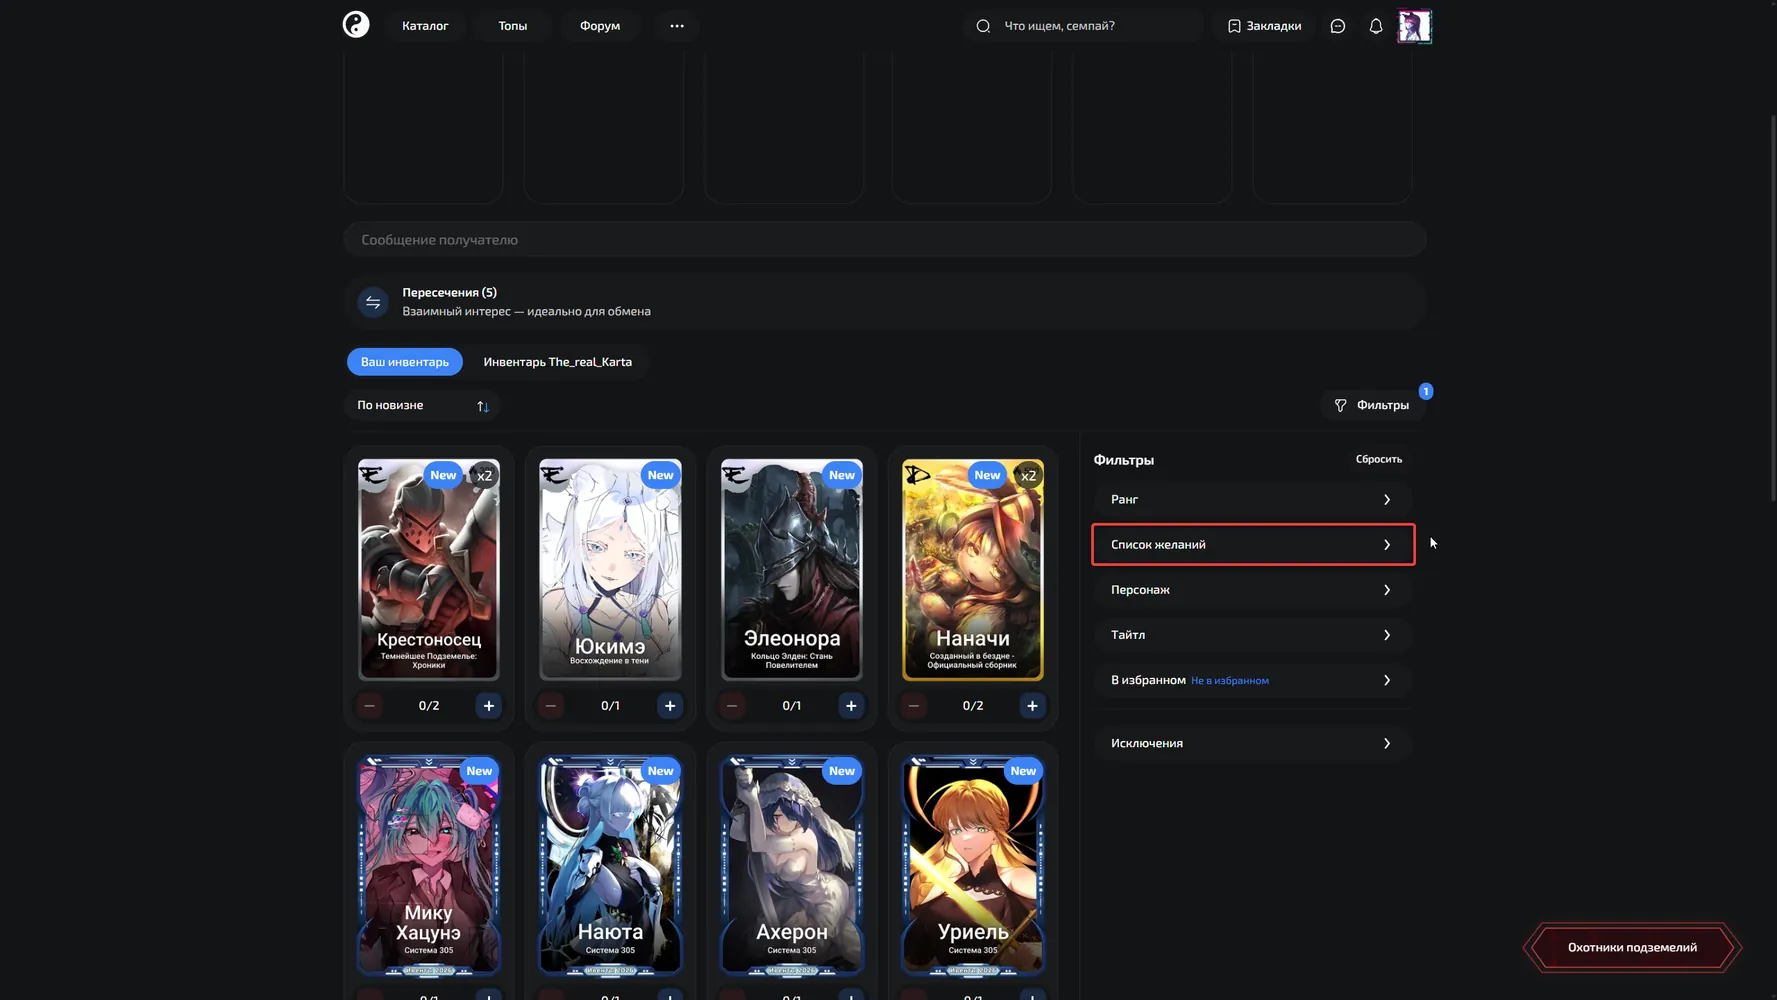Decrease Элеонора count with minus
The image size is (1777, 1000).
(732, 706)
